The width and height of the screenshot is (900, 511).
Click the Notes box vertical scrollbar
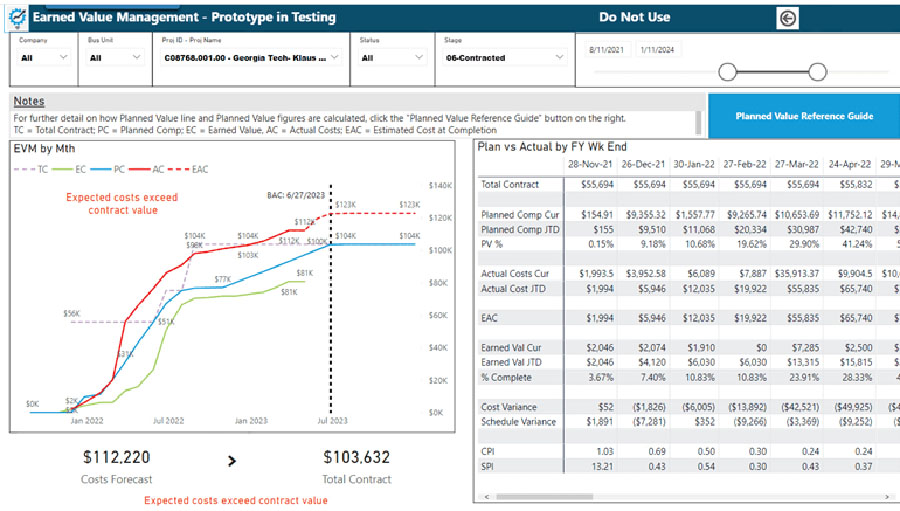coord(698,122)
